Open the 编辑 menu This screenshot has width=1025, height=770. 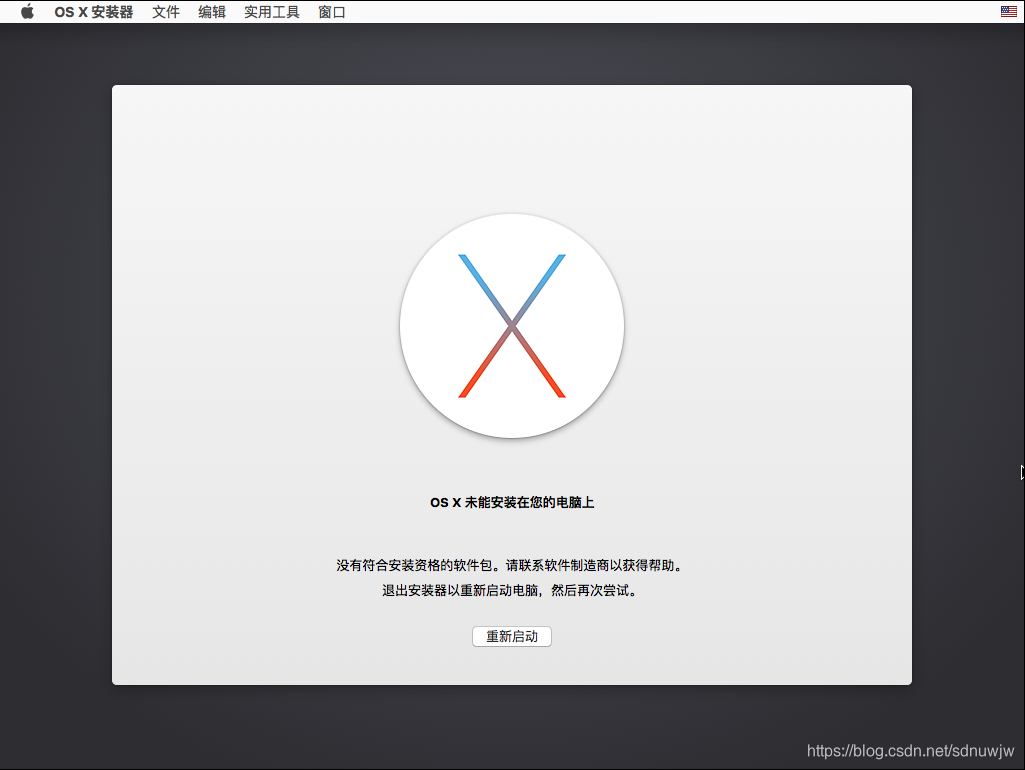[212, 12]
